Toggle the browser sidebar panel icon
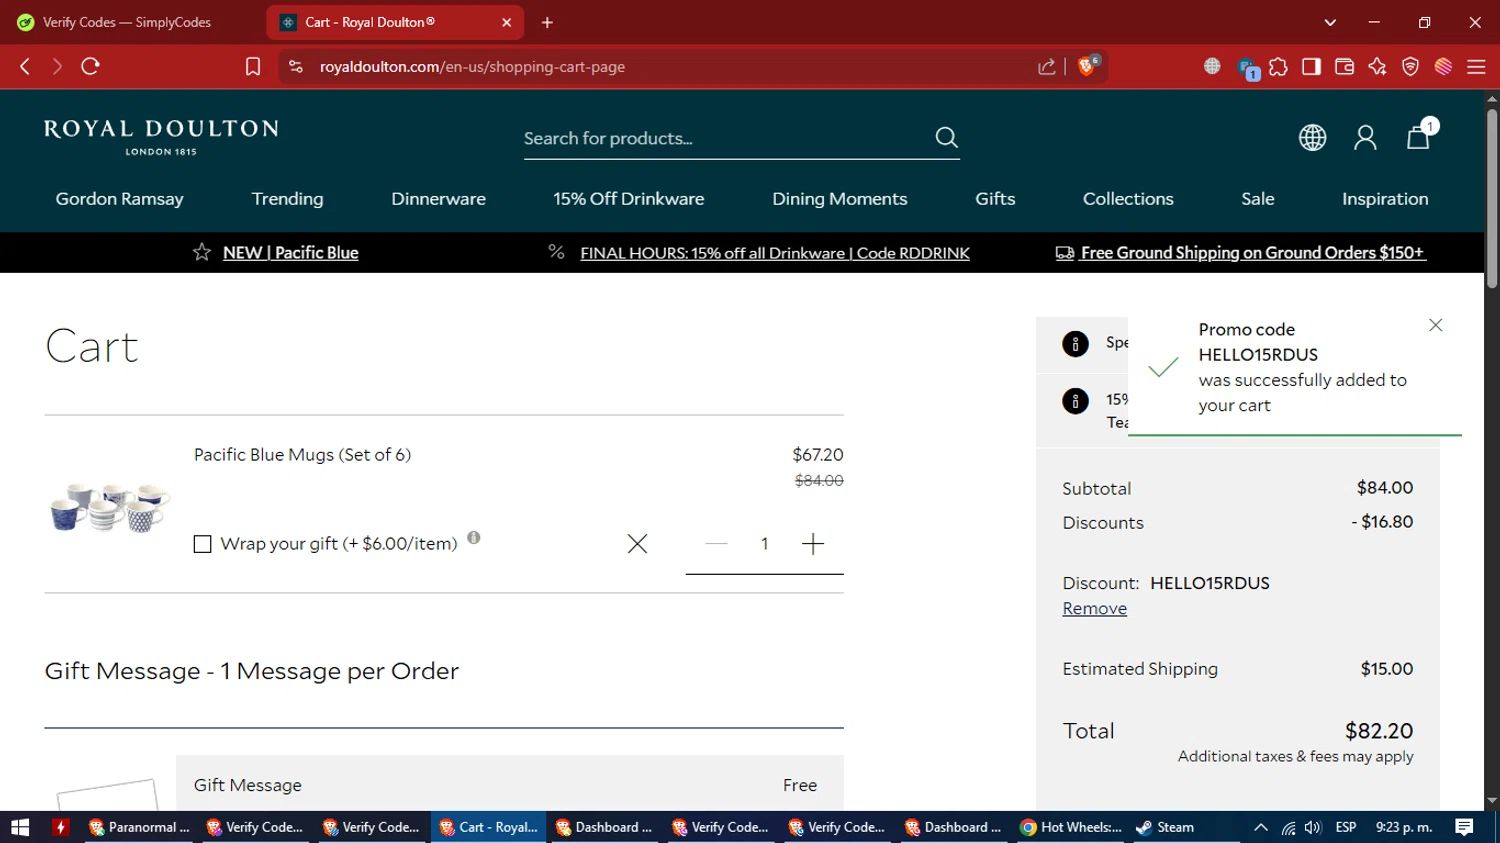Screen dimensions: 1500x843 (1311, 66)
